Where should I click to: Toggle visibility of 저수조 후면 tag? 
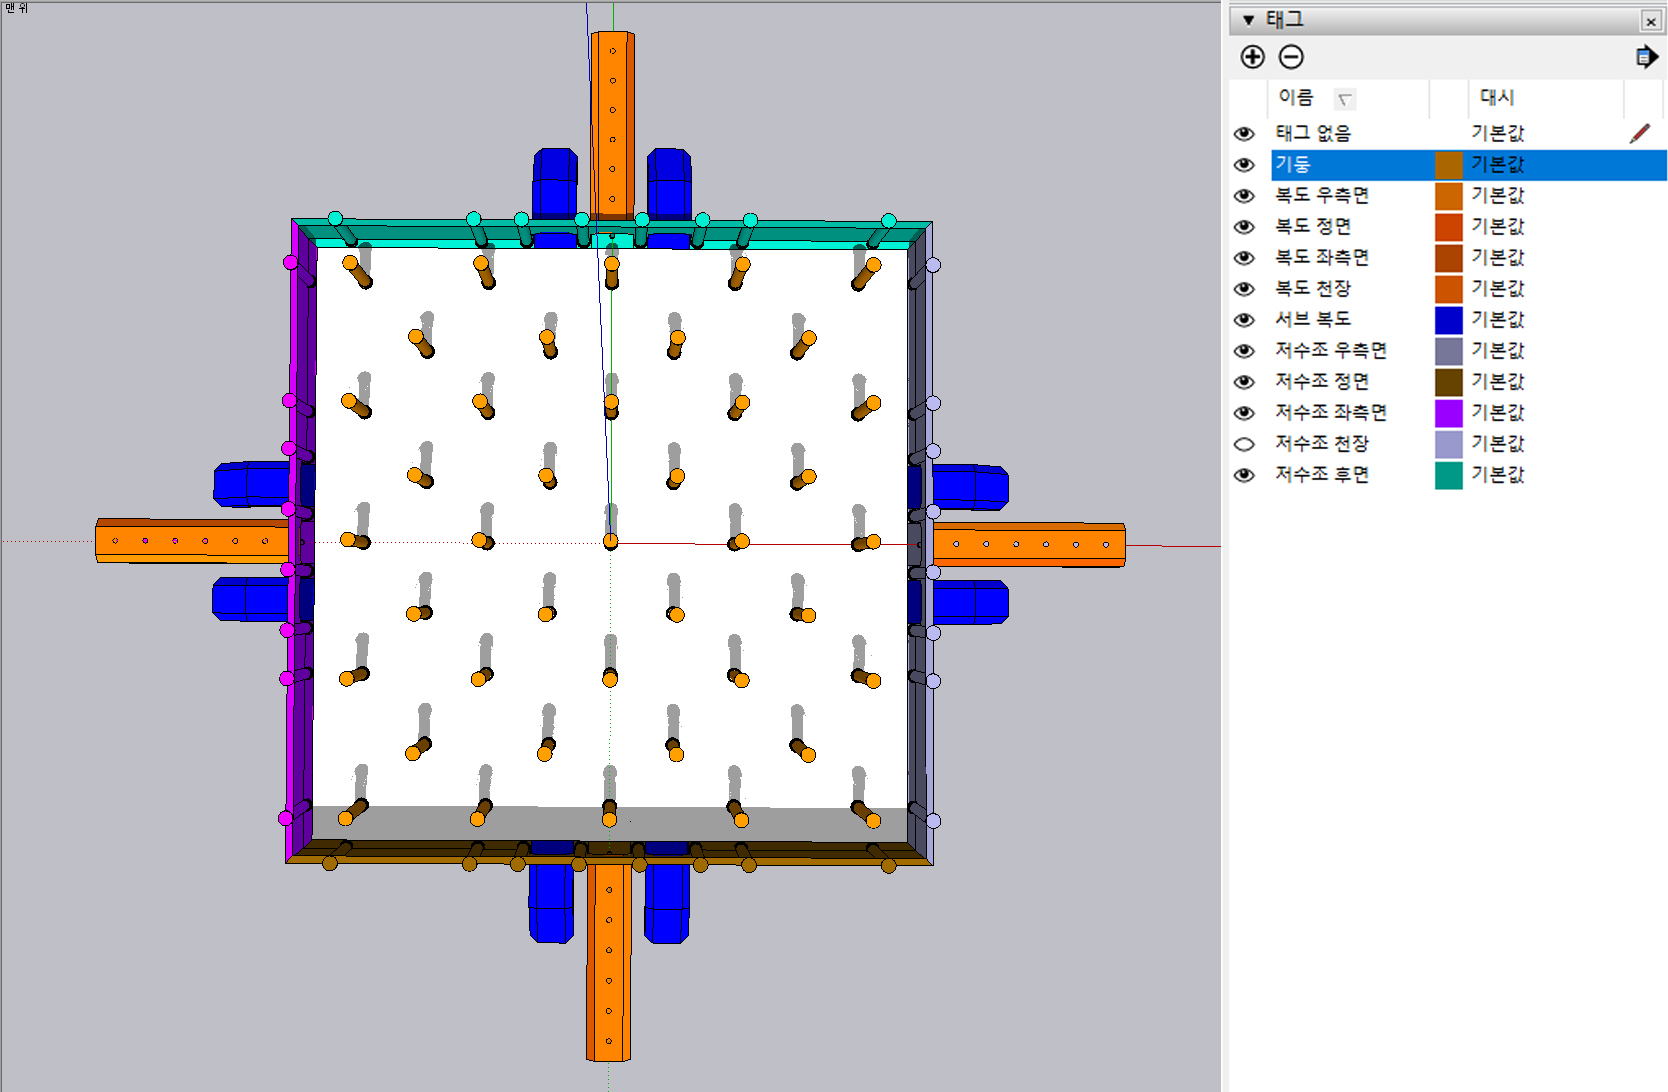pyautogui.click(x=1244, y=475)
